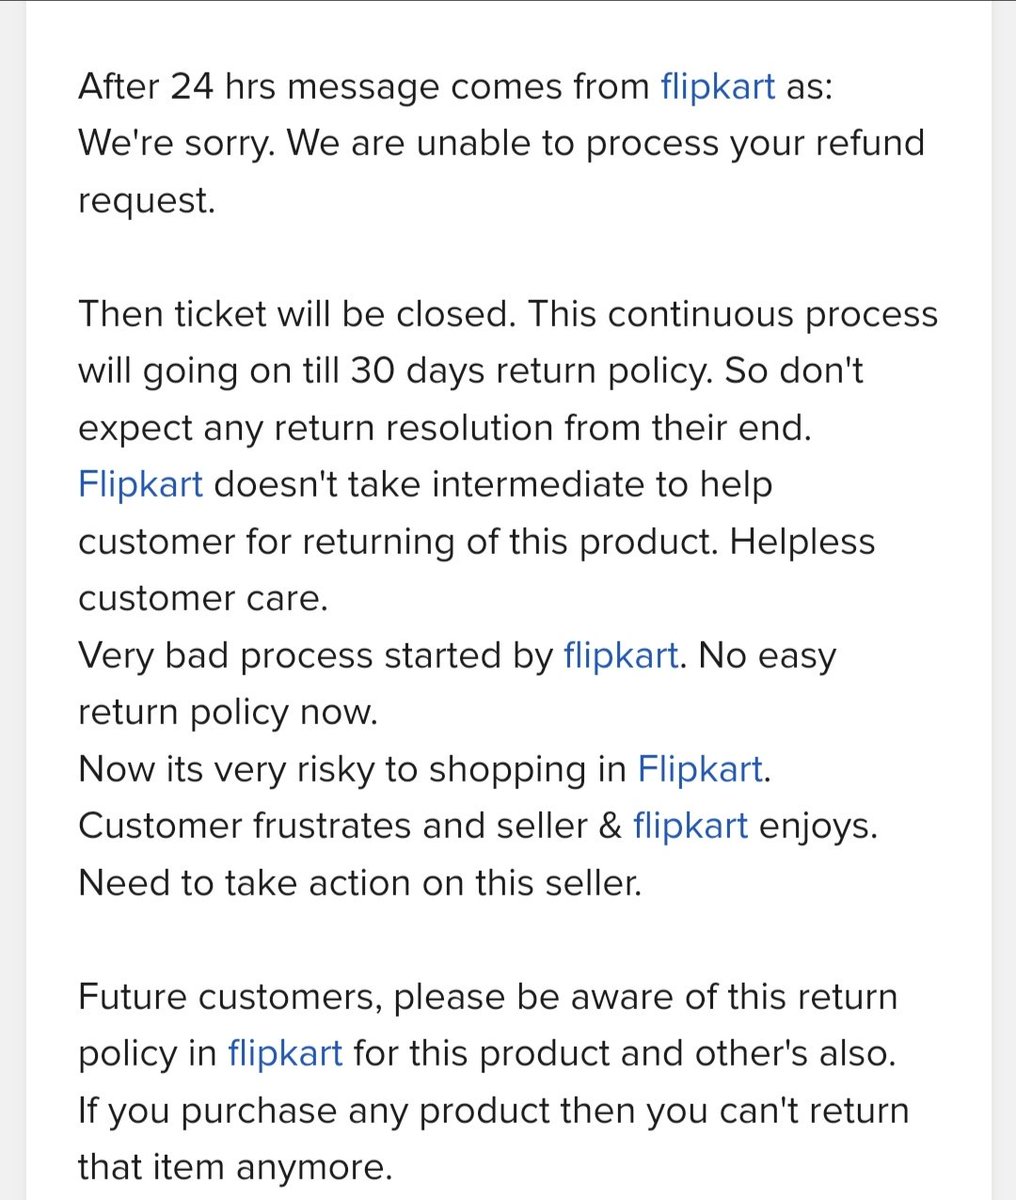Screen dimensions: 1016x1200
Task: Click the last line 'that item anymore.'
Action: point(235,1168)
